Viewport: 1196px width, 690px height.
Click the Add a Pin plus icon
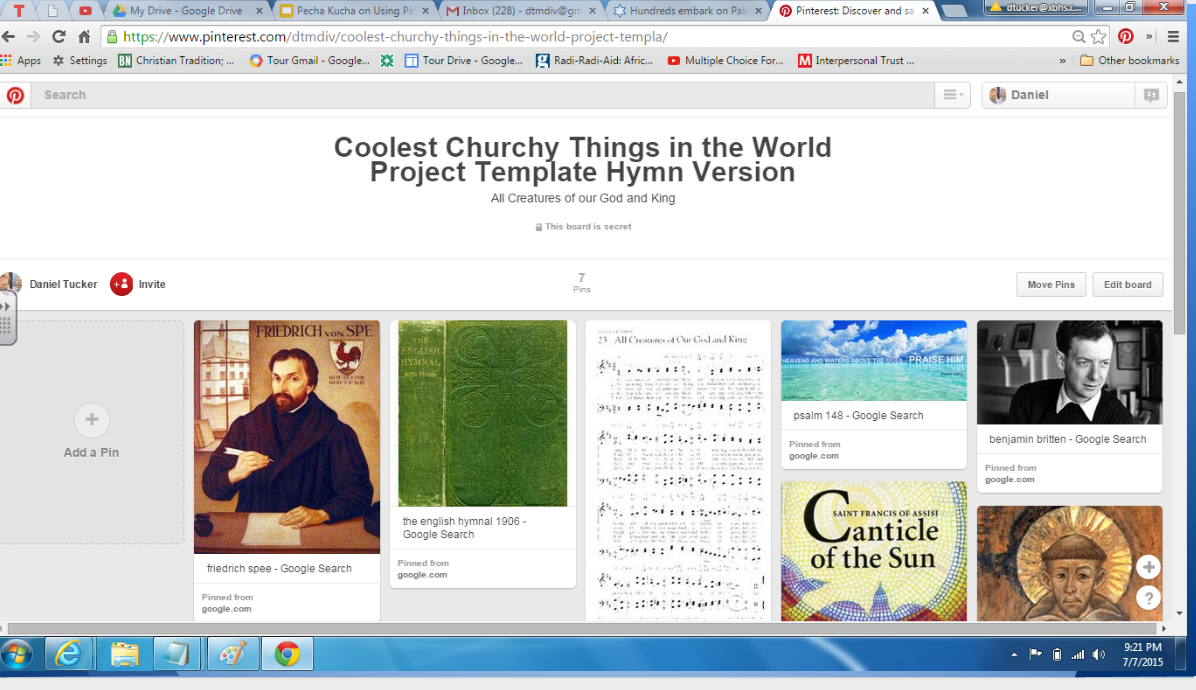click(x=92, y=420)
